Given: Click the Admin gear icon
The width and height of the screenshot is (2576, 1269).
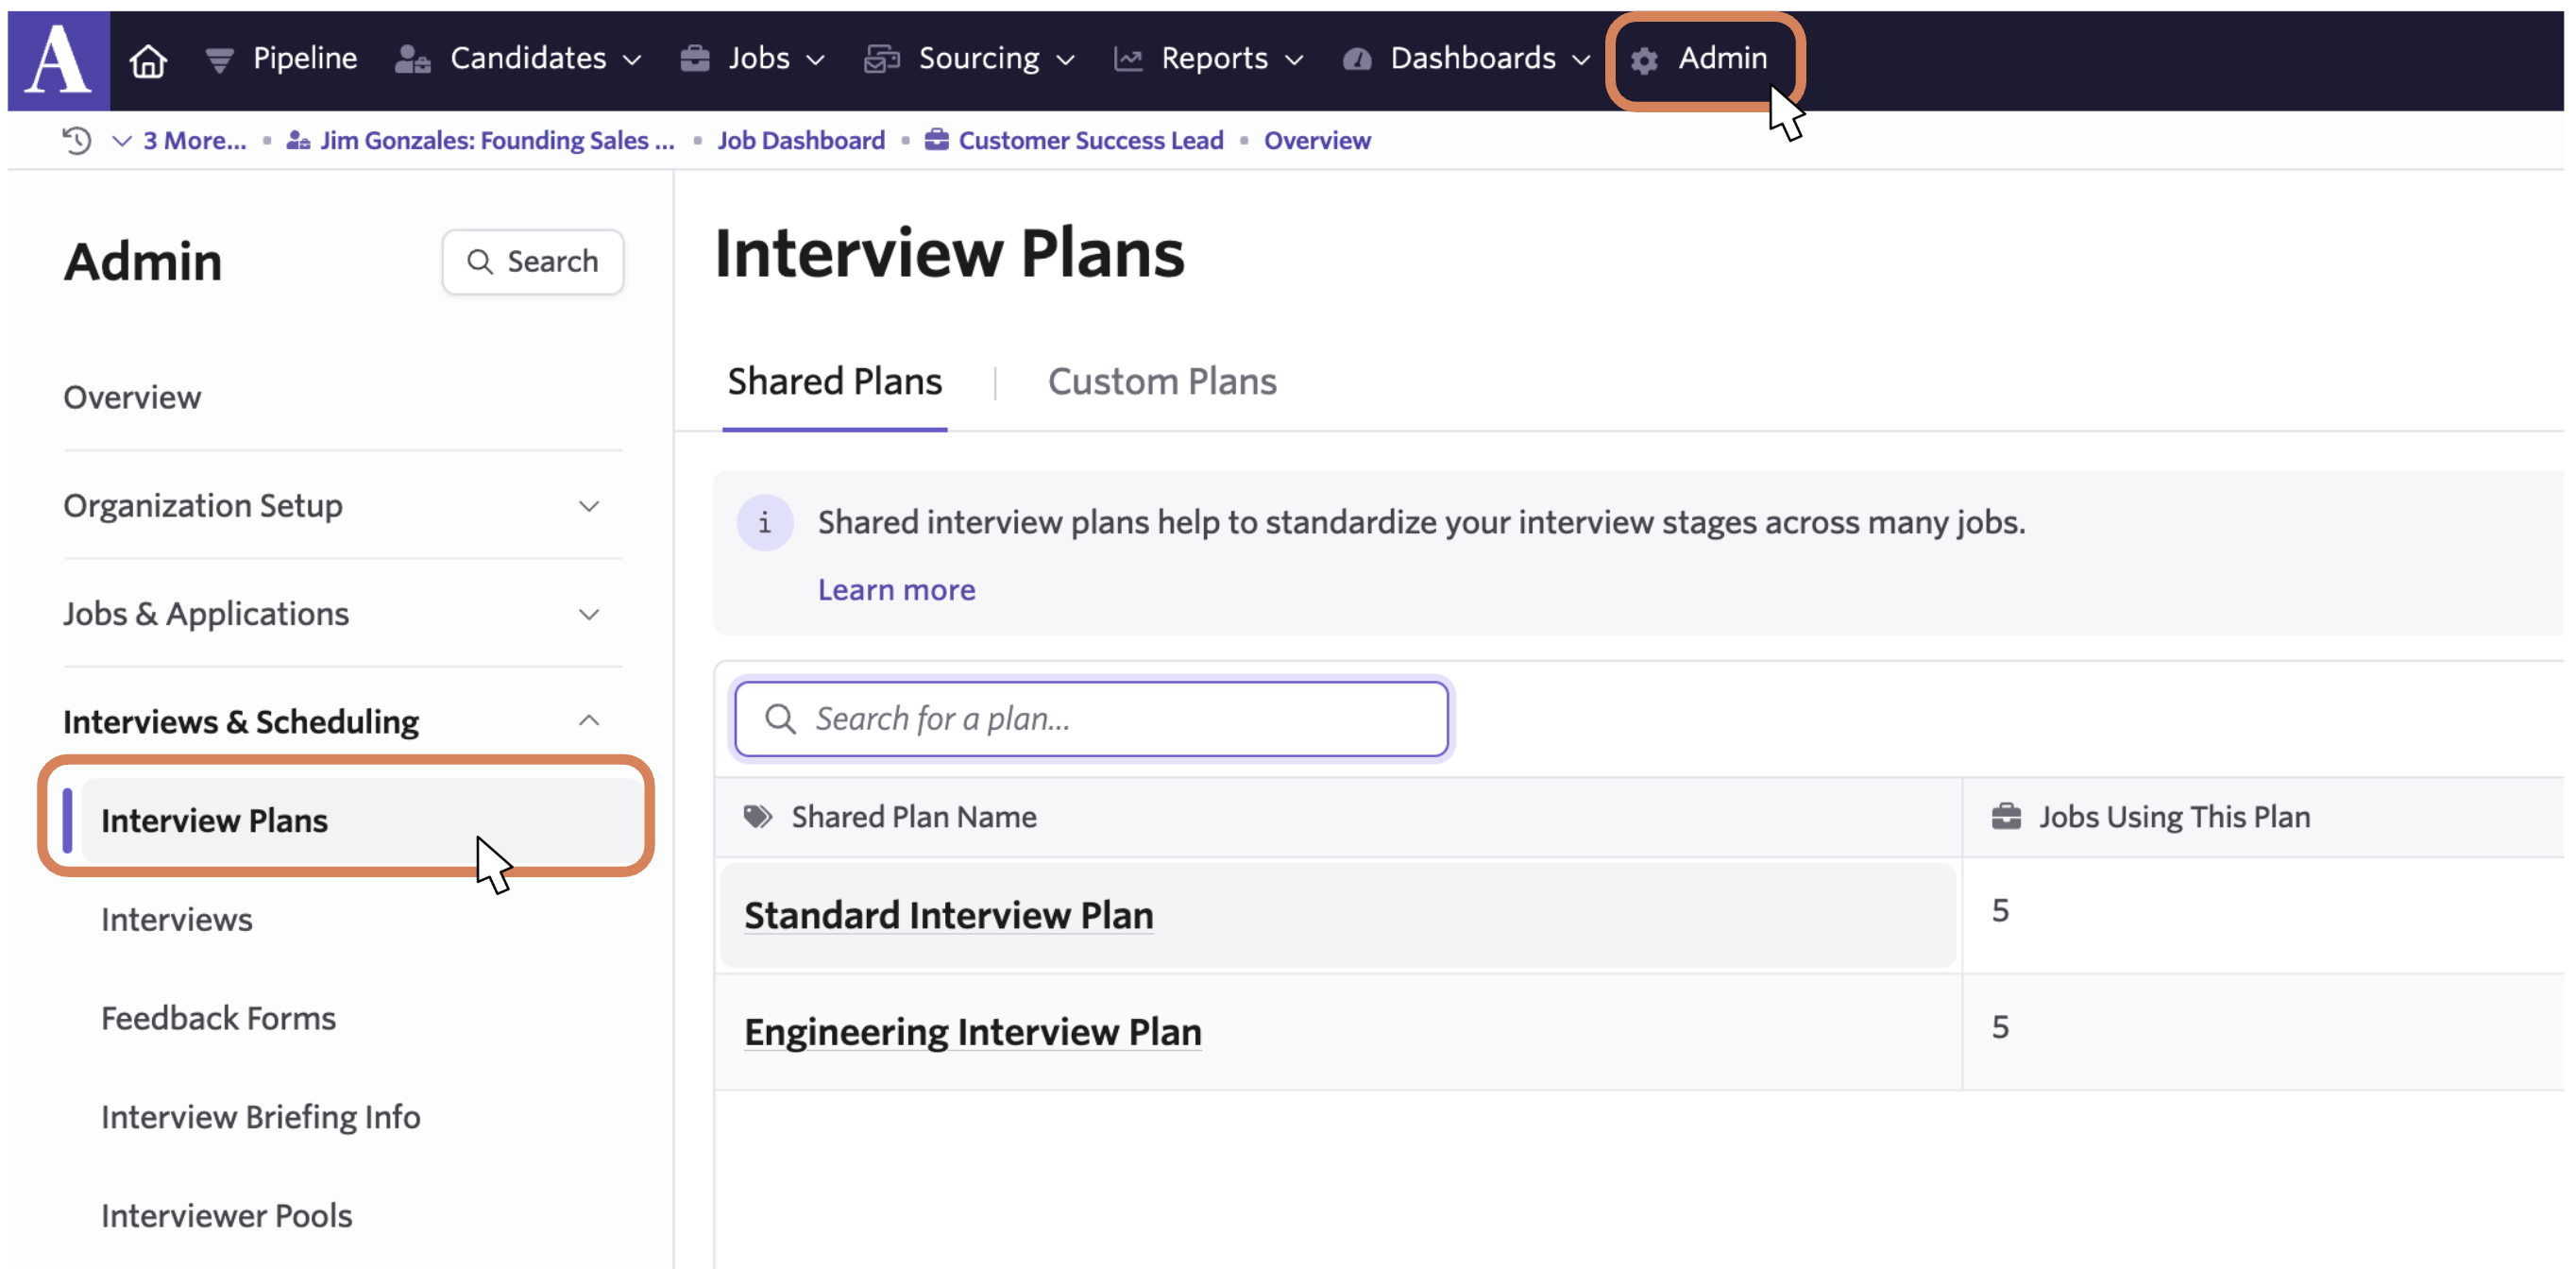Looking at the screenshot, I should (1643, 61).
